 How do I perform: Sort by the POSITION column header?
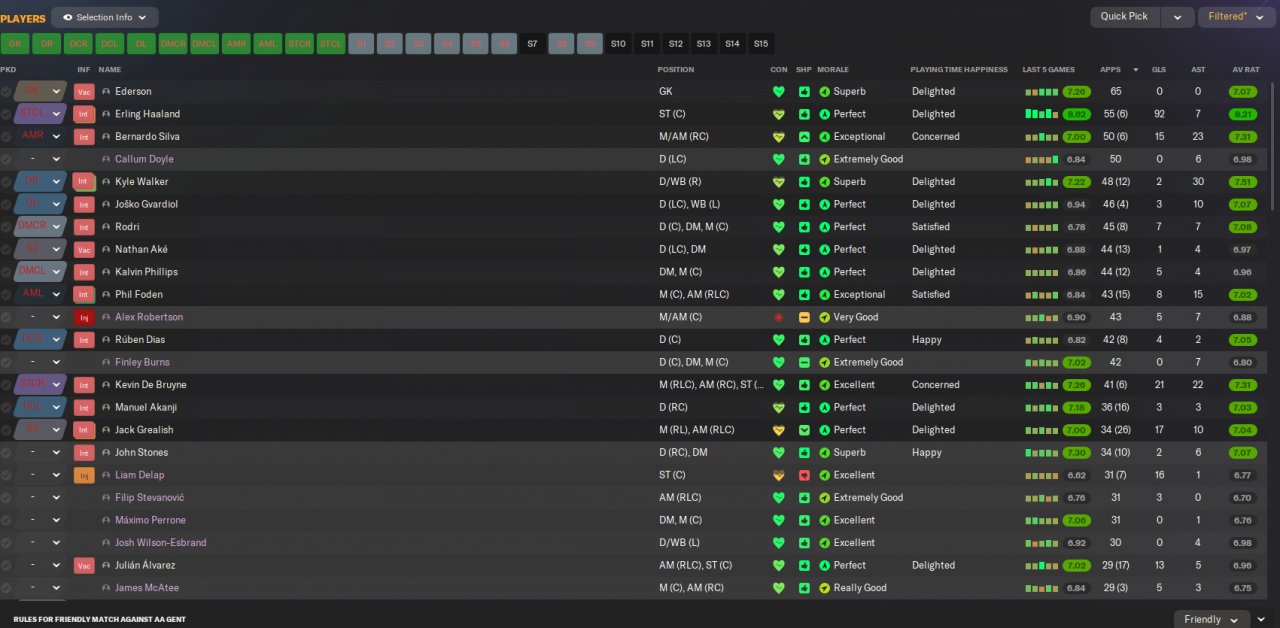[675, 70]
